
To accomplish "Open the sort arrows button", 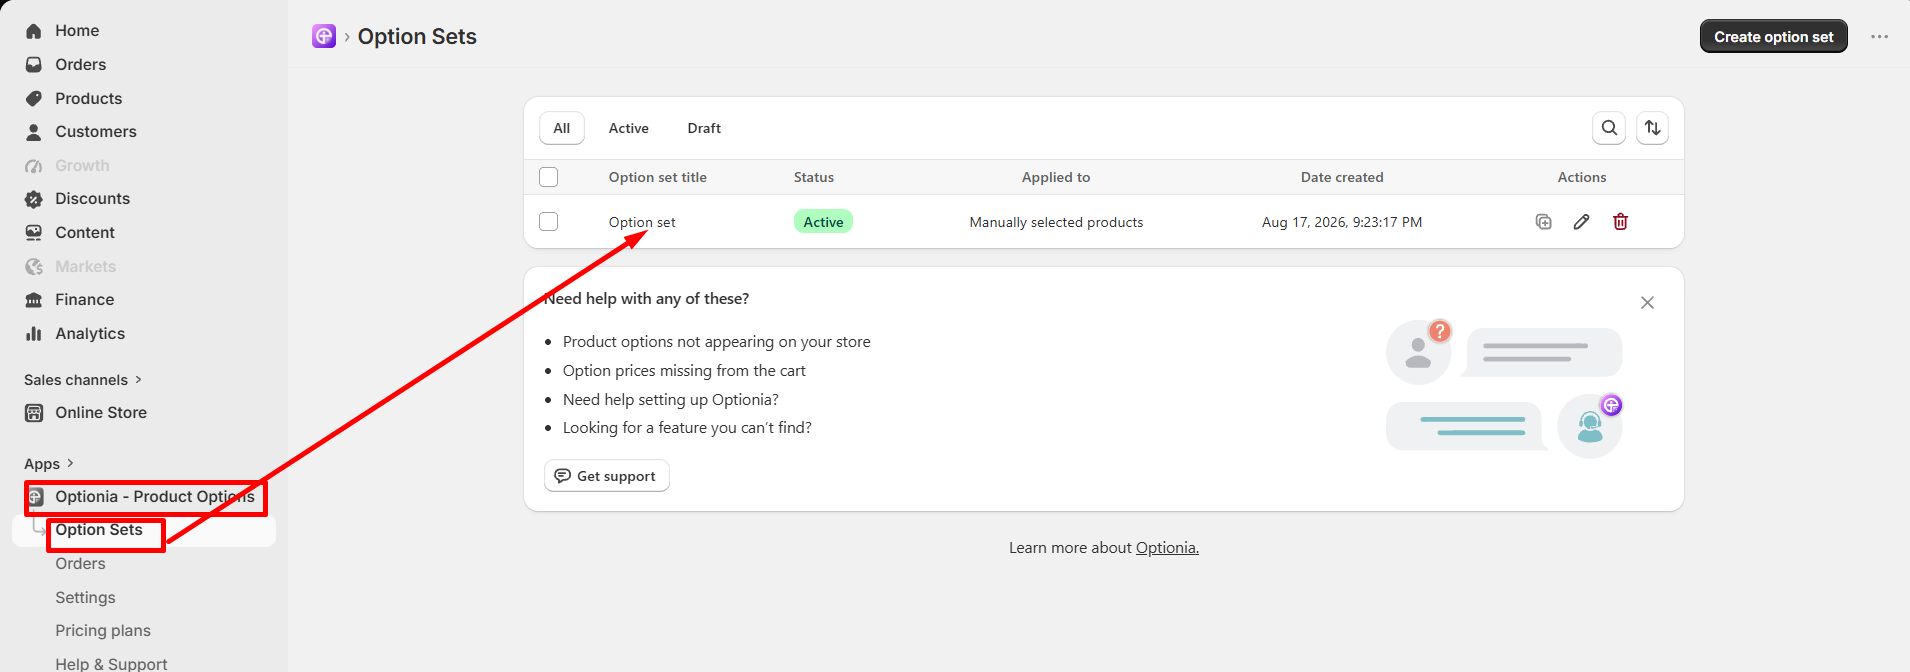I will (x=1653, y=128).
